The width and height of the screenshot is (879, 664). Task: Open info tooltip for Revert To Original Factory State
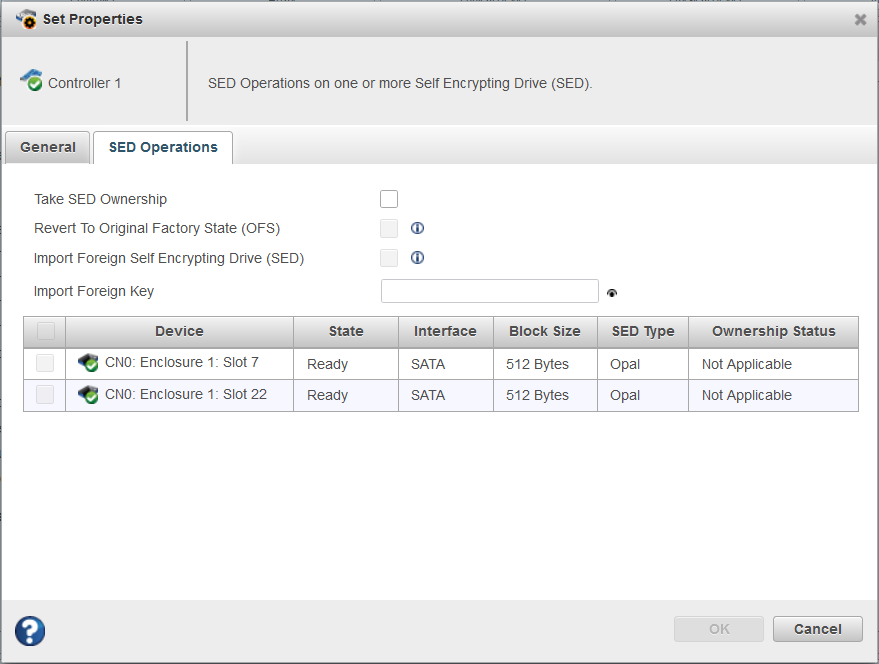[417, 228]
